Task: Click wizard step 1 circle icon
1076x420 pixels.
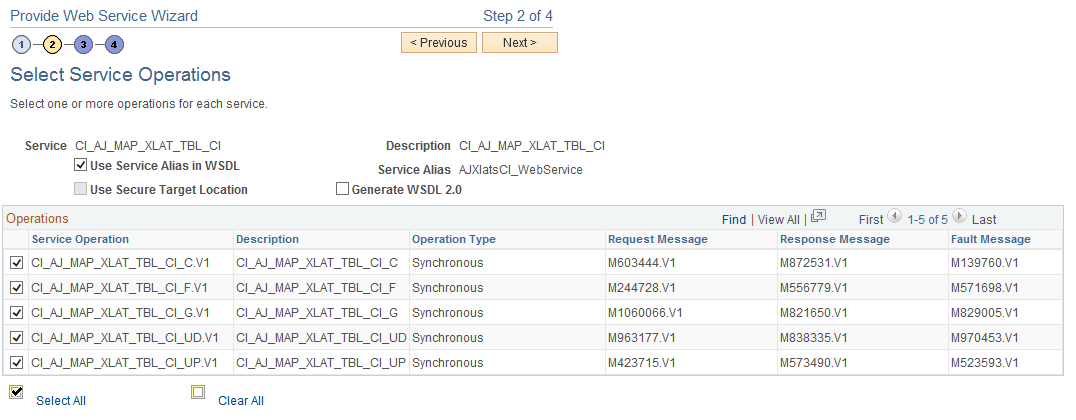Action: tap(21, 44)
